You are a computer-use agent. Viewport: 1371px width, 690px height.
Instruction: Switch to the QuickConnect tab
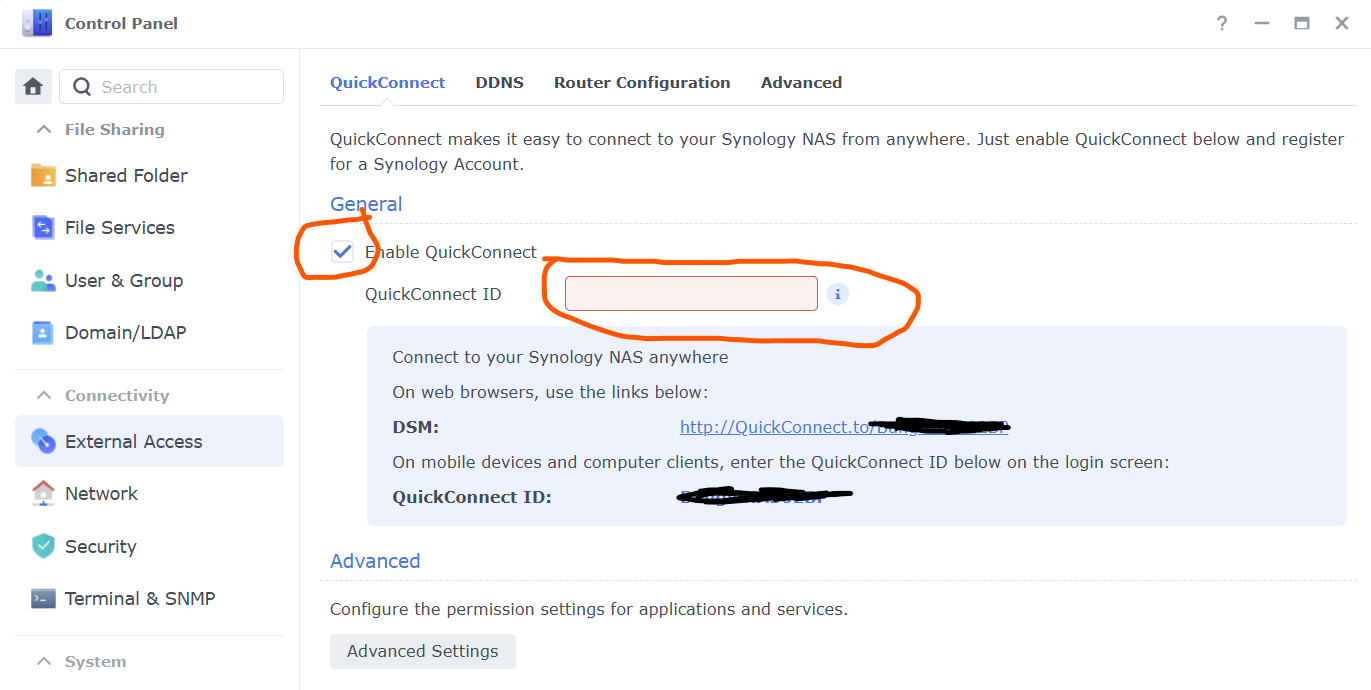(387, 83)
